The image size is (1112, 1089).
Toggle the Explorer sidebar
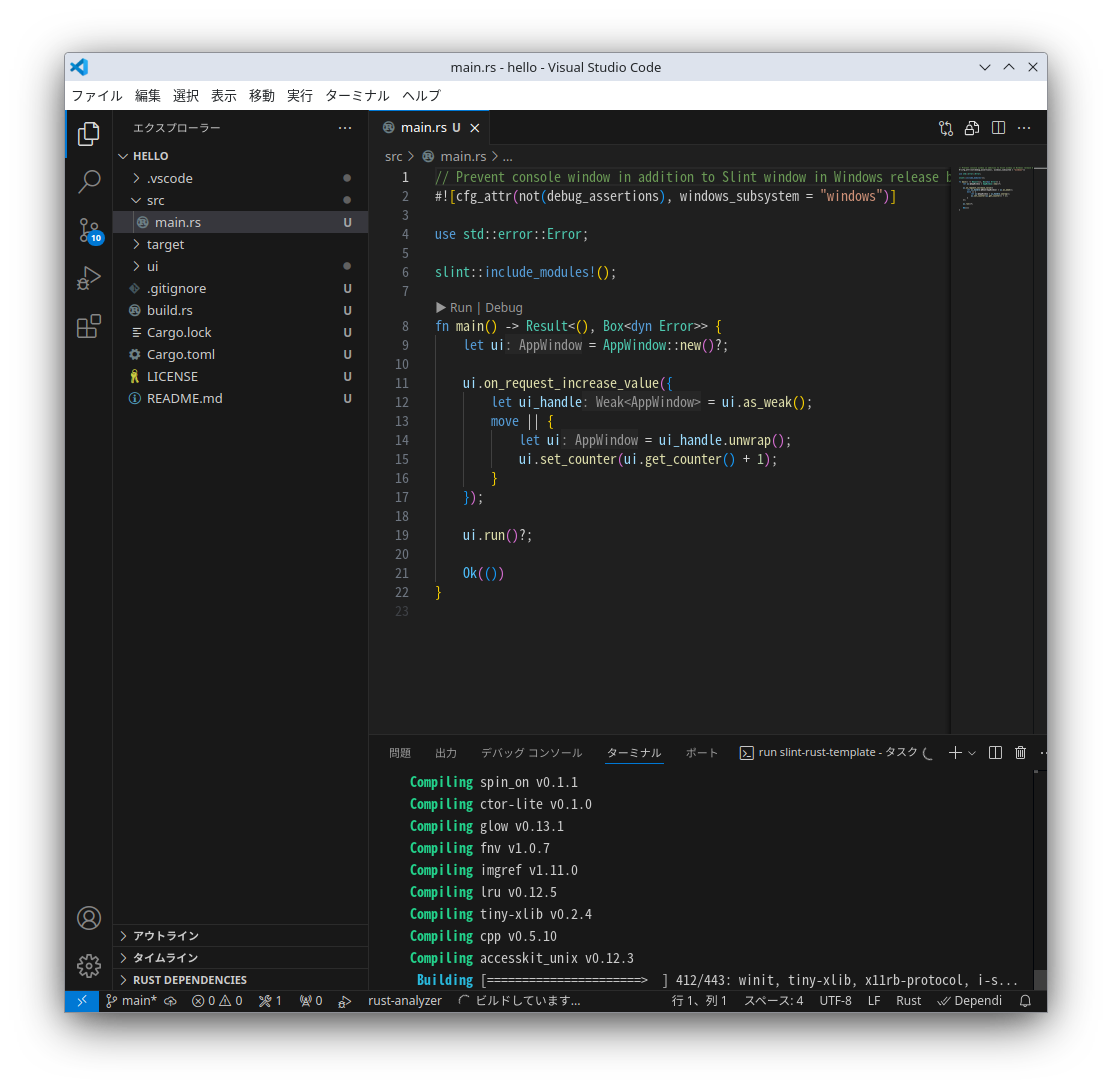pos(89,133)
